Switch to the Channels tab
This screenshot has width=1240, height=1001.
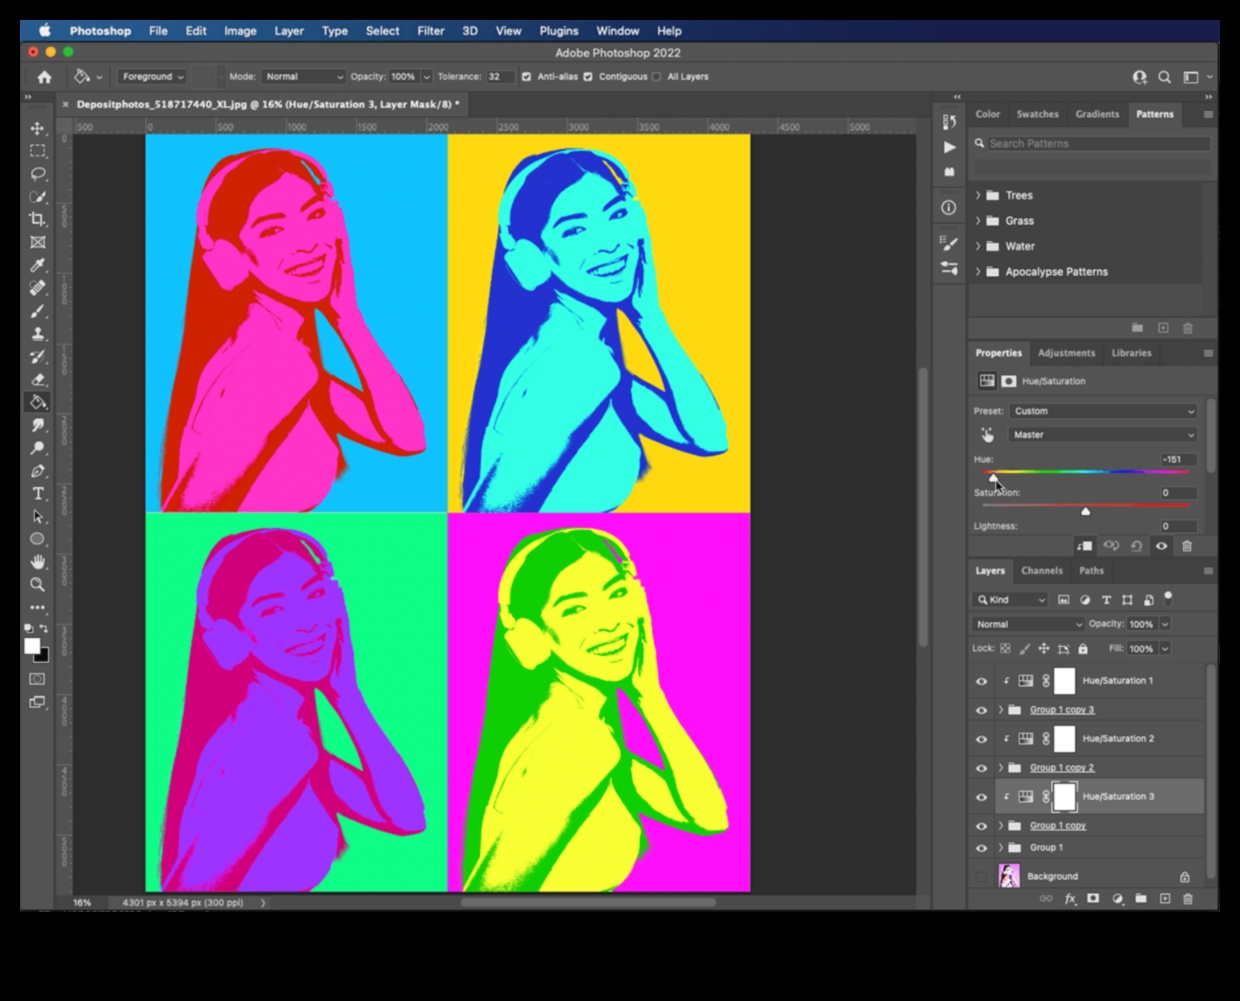coord(1042,570)
